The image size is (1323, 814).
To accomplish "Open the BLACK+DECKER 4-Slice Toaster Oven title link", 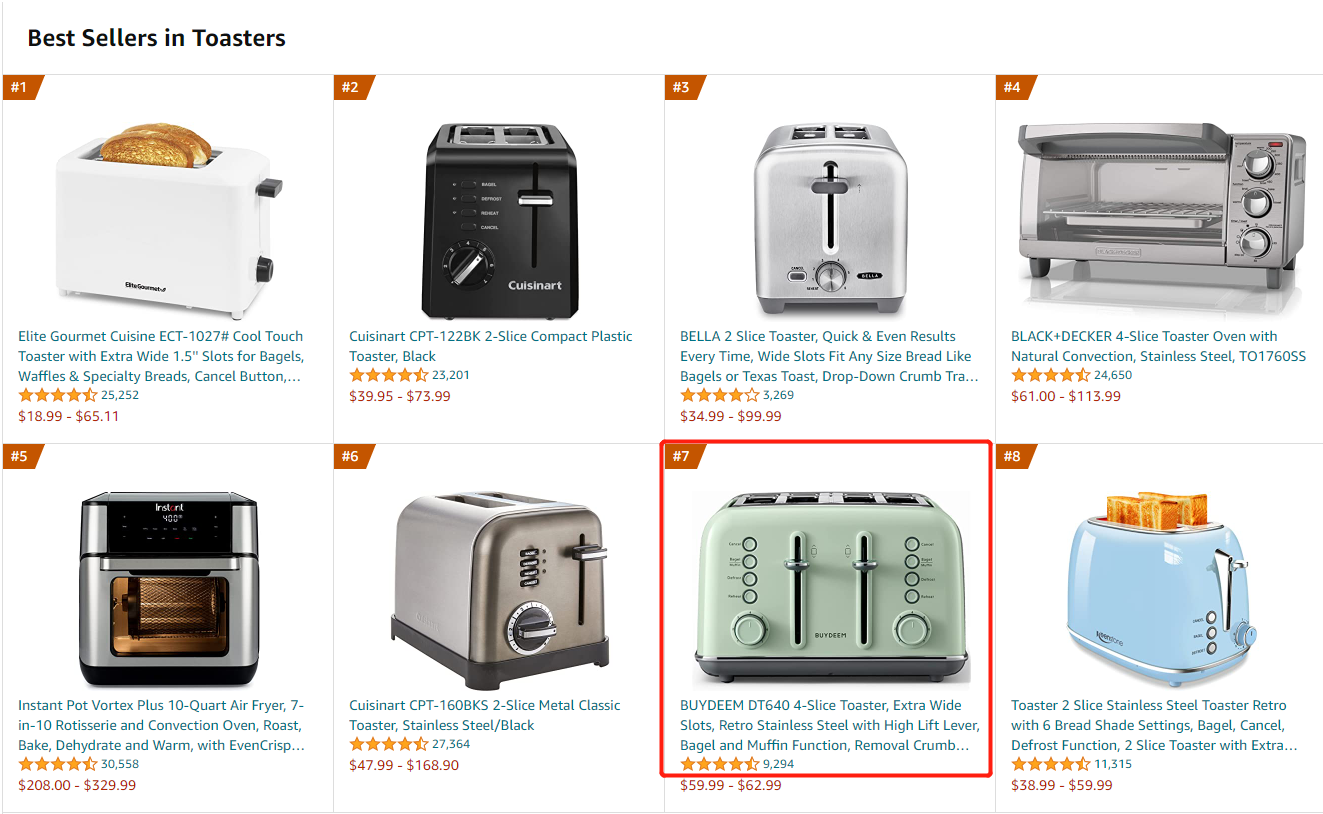I will (x=1158, y=346).
